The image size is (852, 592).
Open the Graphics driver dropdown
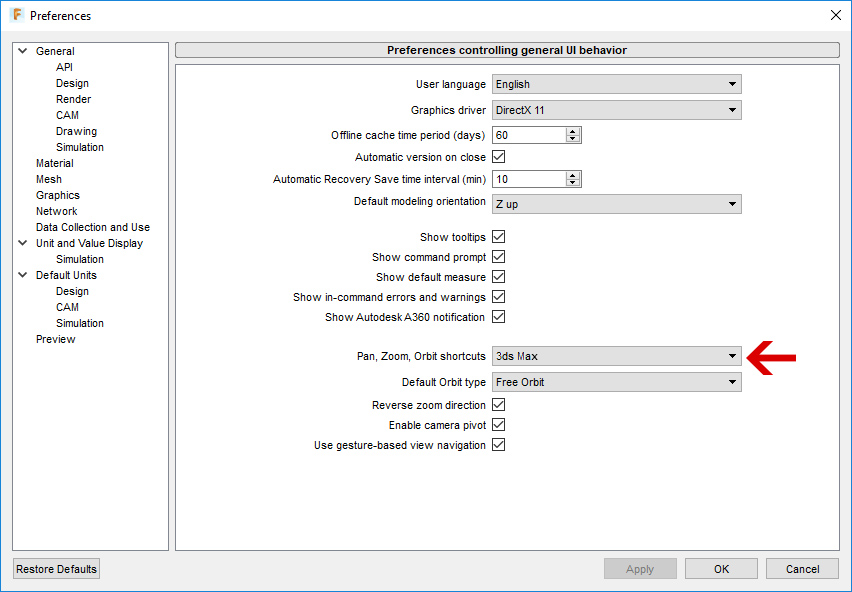pos(617,110)
